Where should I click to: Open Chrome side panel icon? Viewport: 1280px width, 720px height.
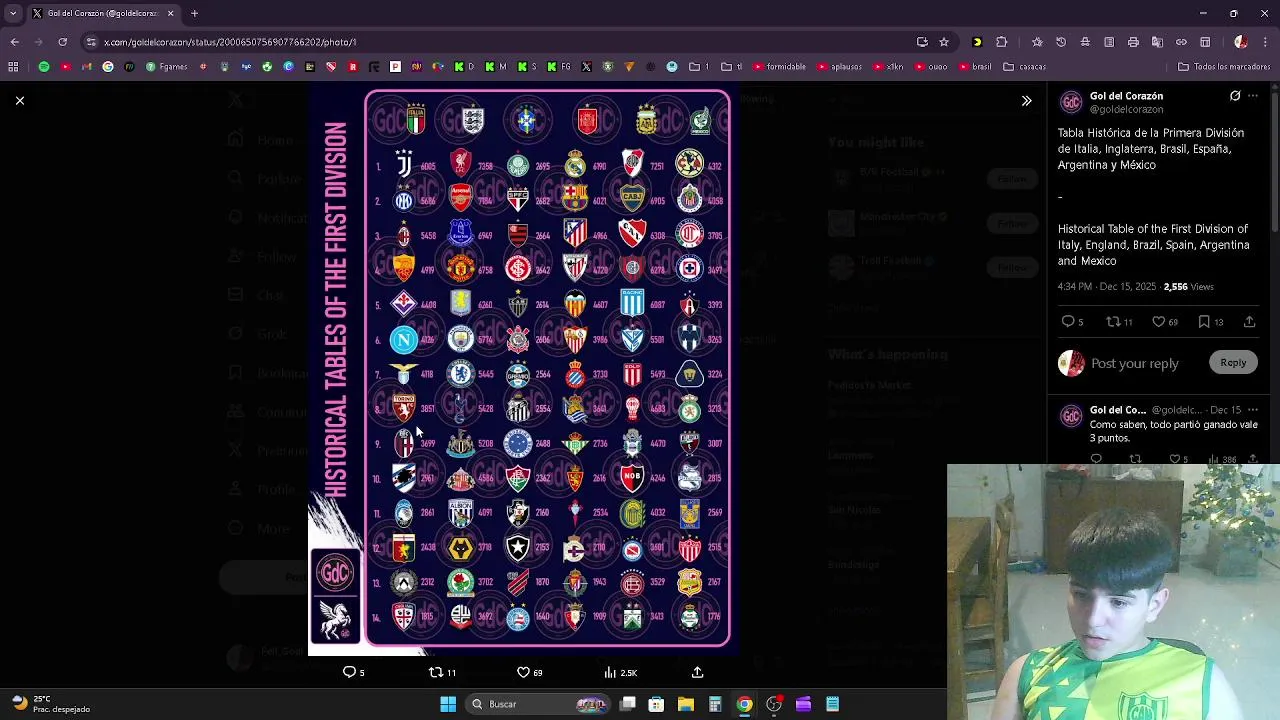point(1205,42)
